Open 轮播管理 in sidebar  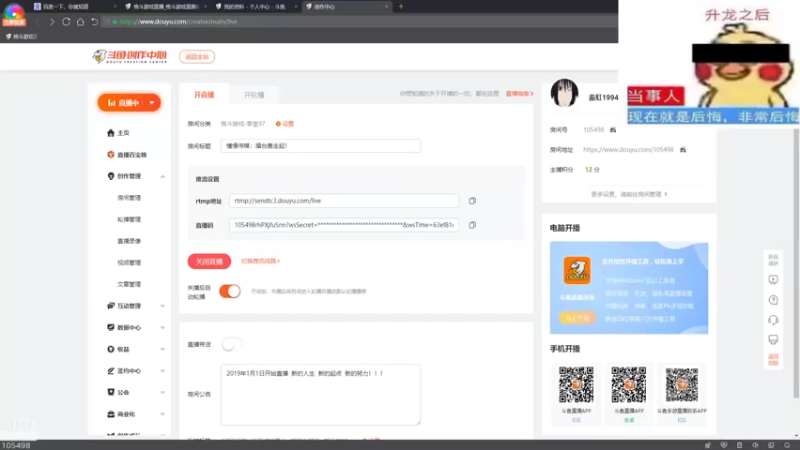coord(129,219)
